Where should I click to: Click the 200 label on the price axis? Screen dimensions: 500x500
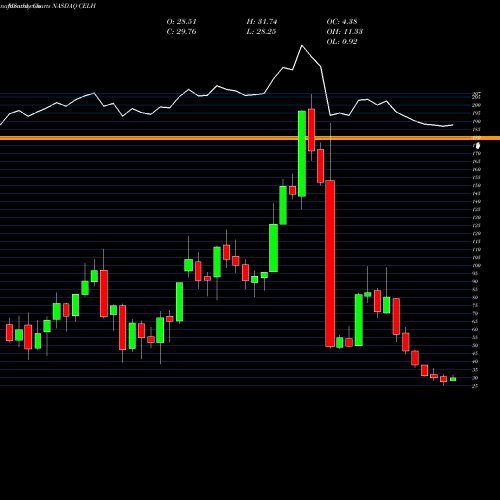point(477,105)
